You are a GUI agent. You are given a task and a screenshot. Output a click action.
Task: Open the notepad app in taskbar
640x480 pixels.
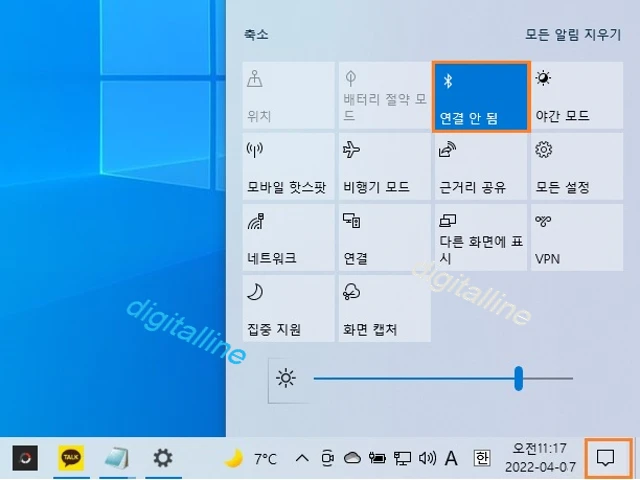pos(117,458)
